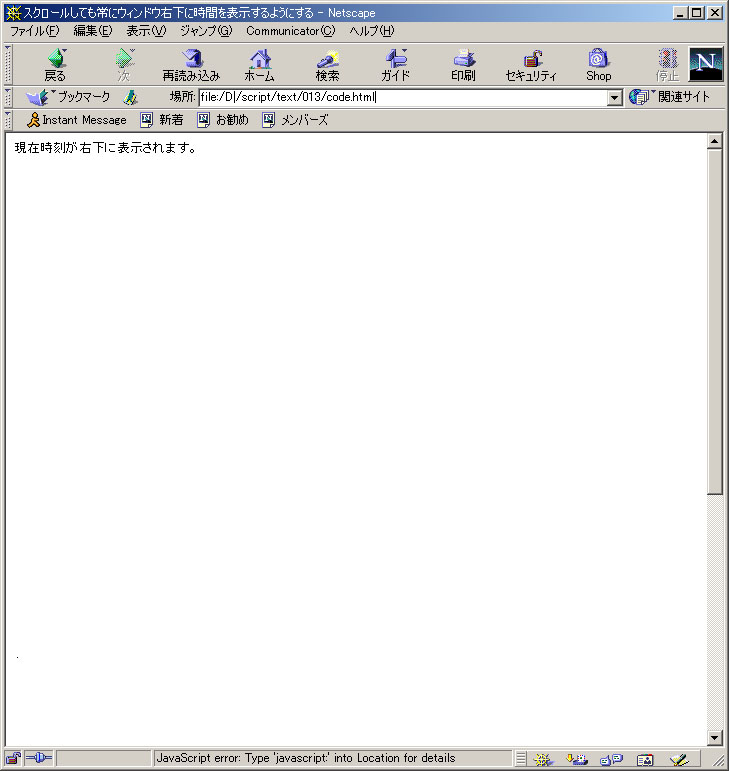The width and height of the screenshot is (729, 771).
Task: Open Address Book from the component bar
Action: (x=645, y=759)
